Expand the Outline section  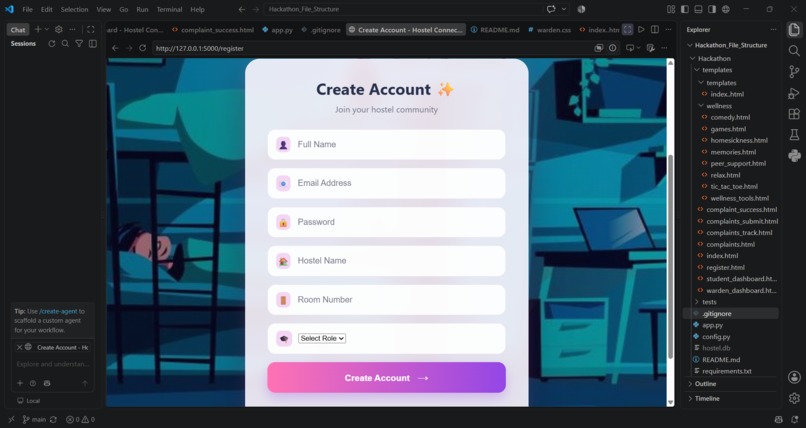click(705, 384)
